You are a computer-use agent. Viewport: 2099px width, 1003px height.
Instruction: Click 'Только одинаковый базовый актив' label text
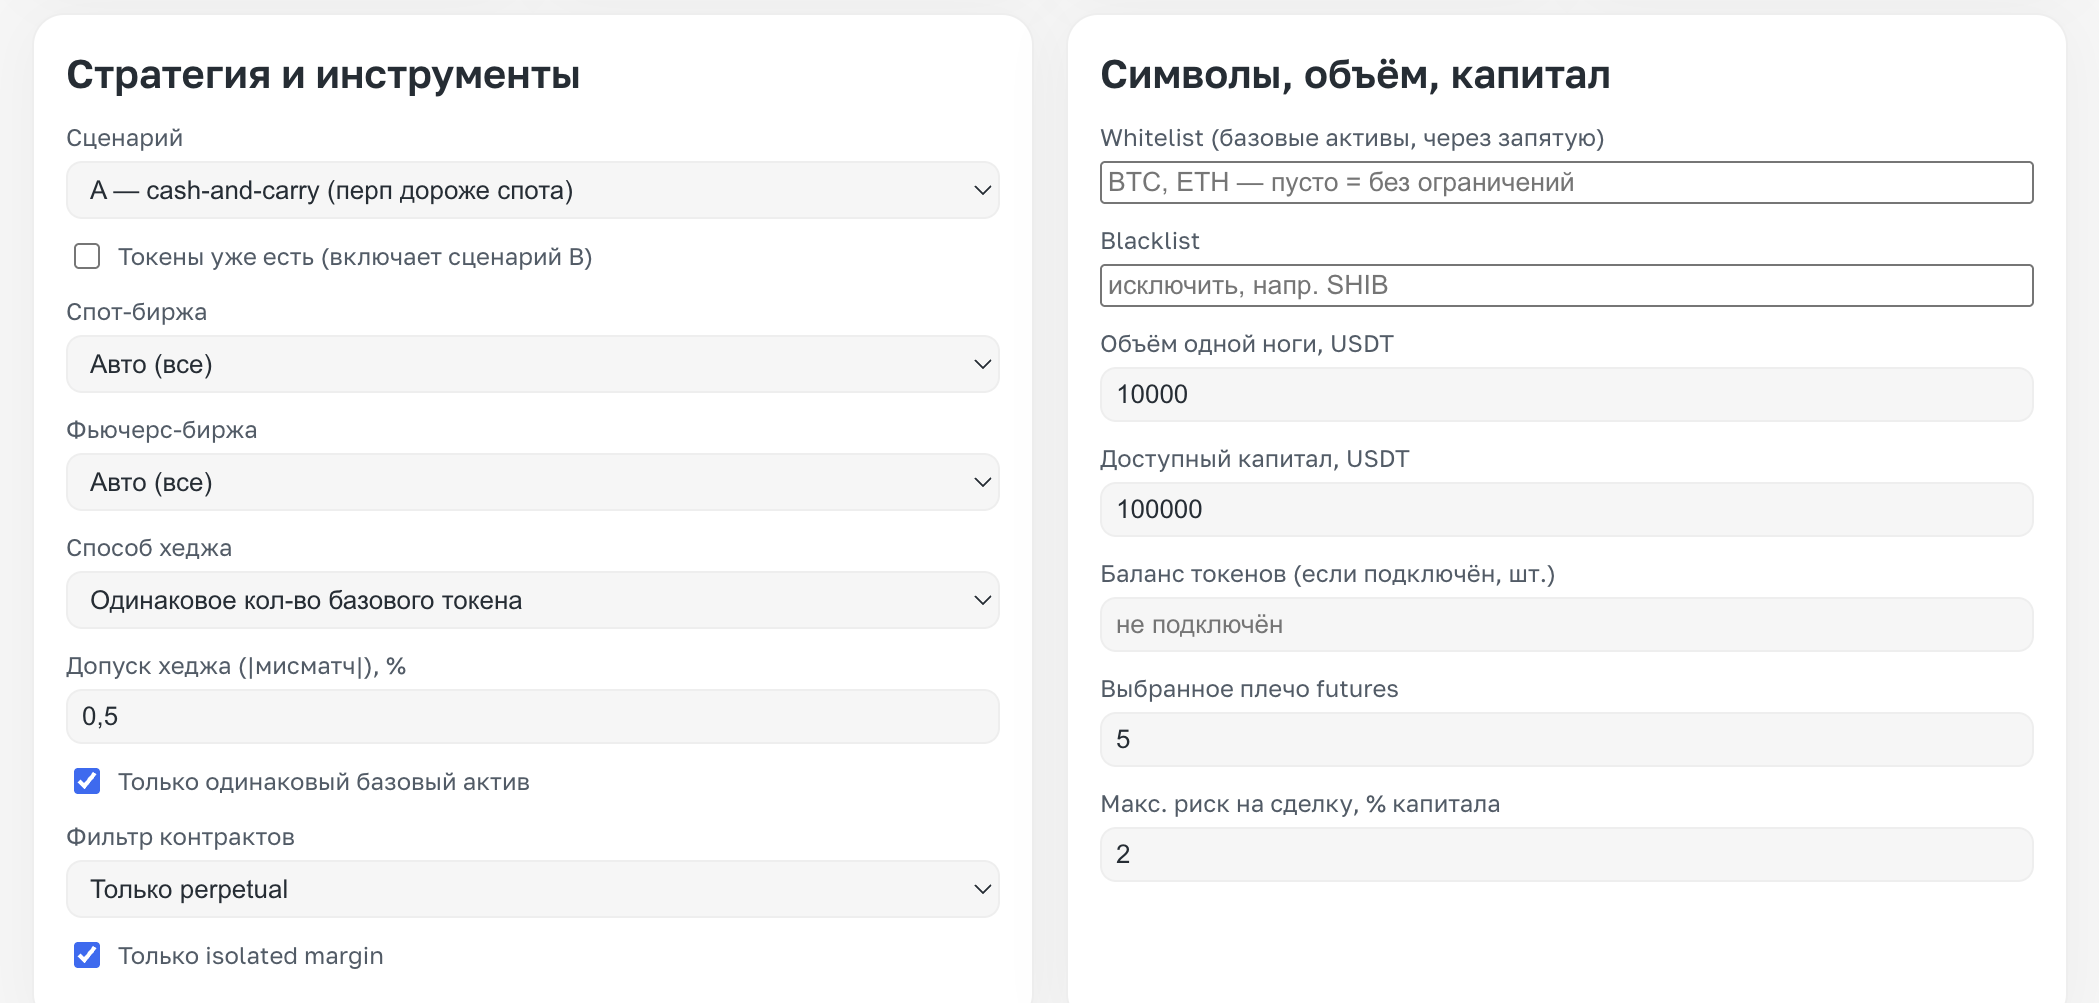[x=324, y=782]
